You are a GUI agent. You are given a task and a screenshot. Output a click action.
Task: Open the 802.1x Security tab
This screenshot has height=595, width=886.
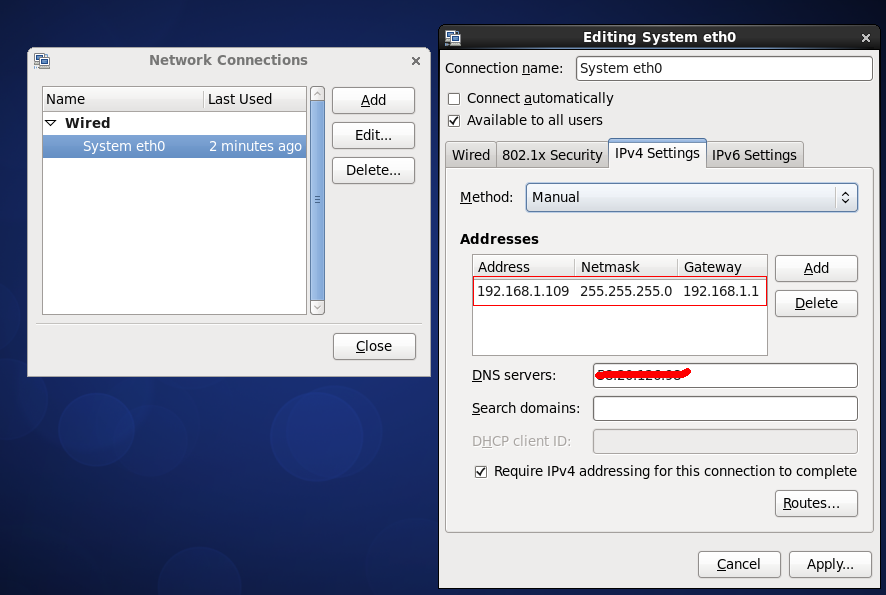(x=552, y=155)
